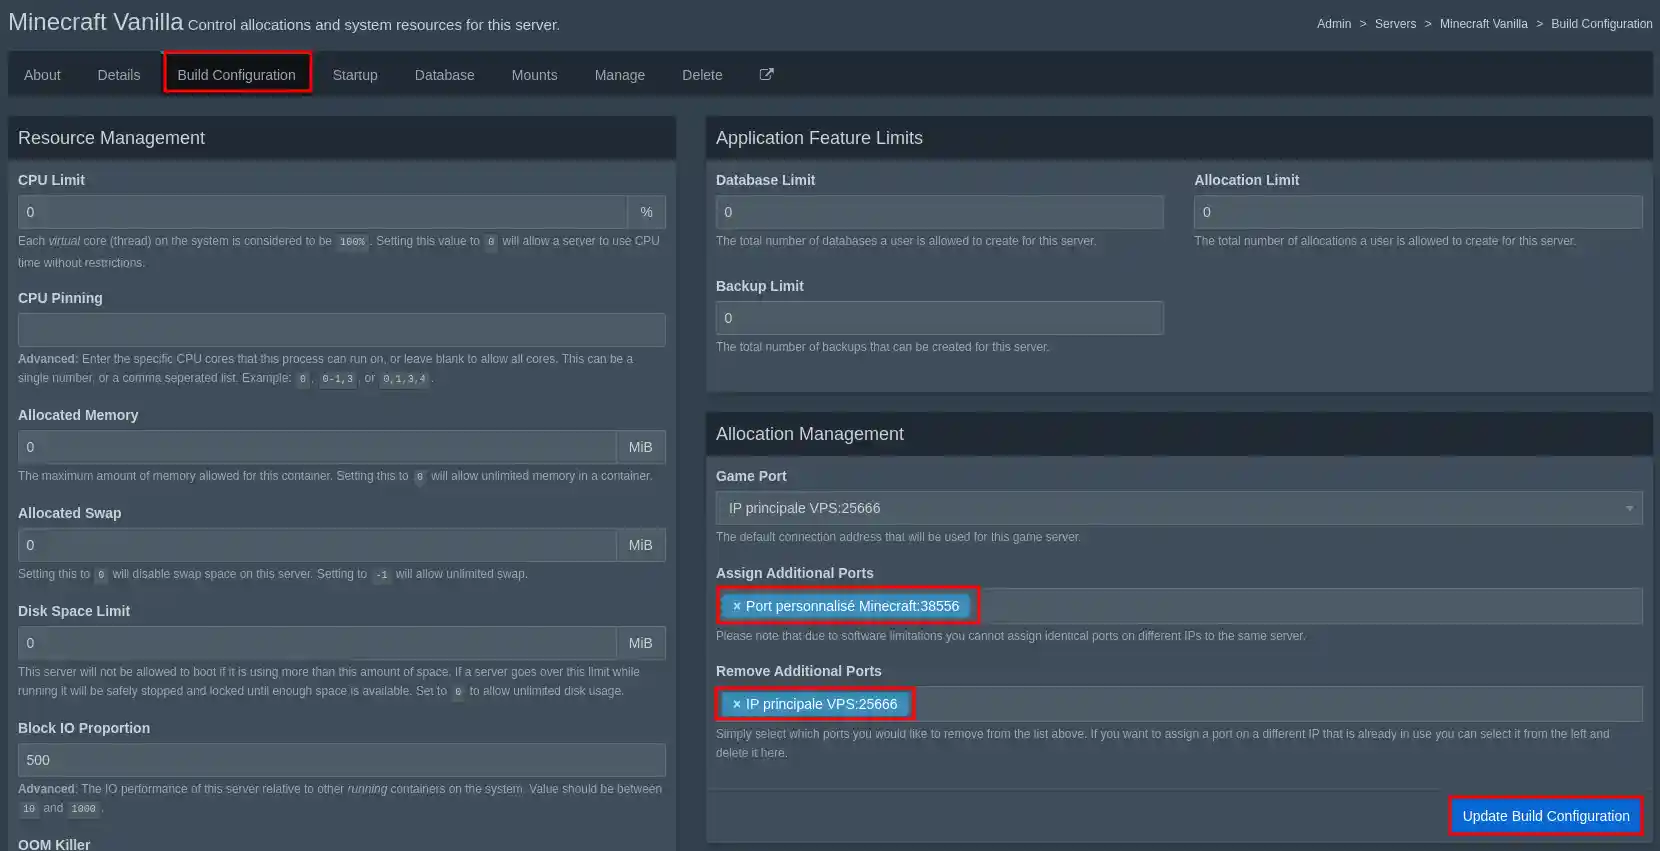Edit the Block IO Proportion value 500
The image size is (1660, 851).
click(x=342, y=760)
